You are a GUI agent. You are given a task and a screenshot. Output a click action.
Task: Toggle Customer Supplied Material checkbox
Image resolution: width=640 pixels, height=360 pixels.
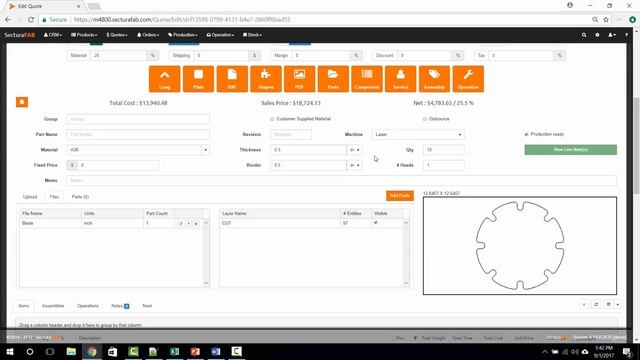click(272, 119)
